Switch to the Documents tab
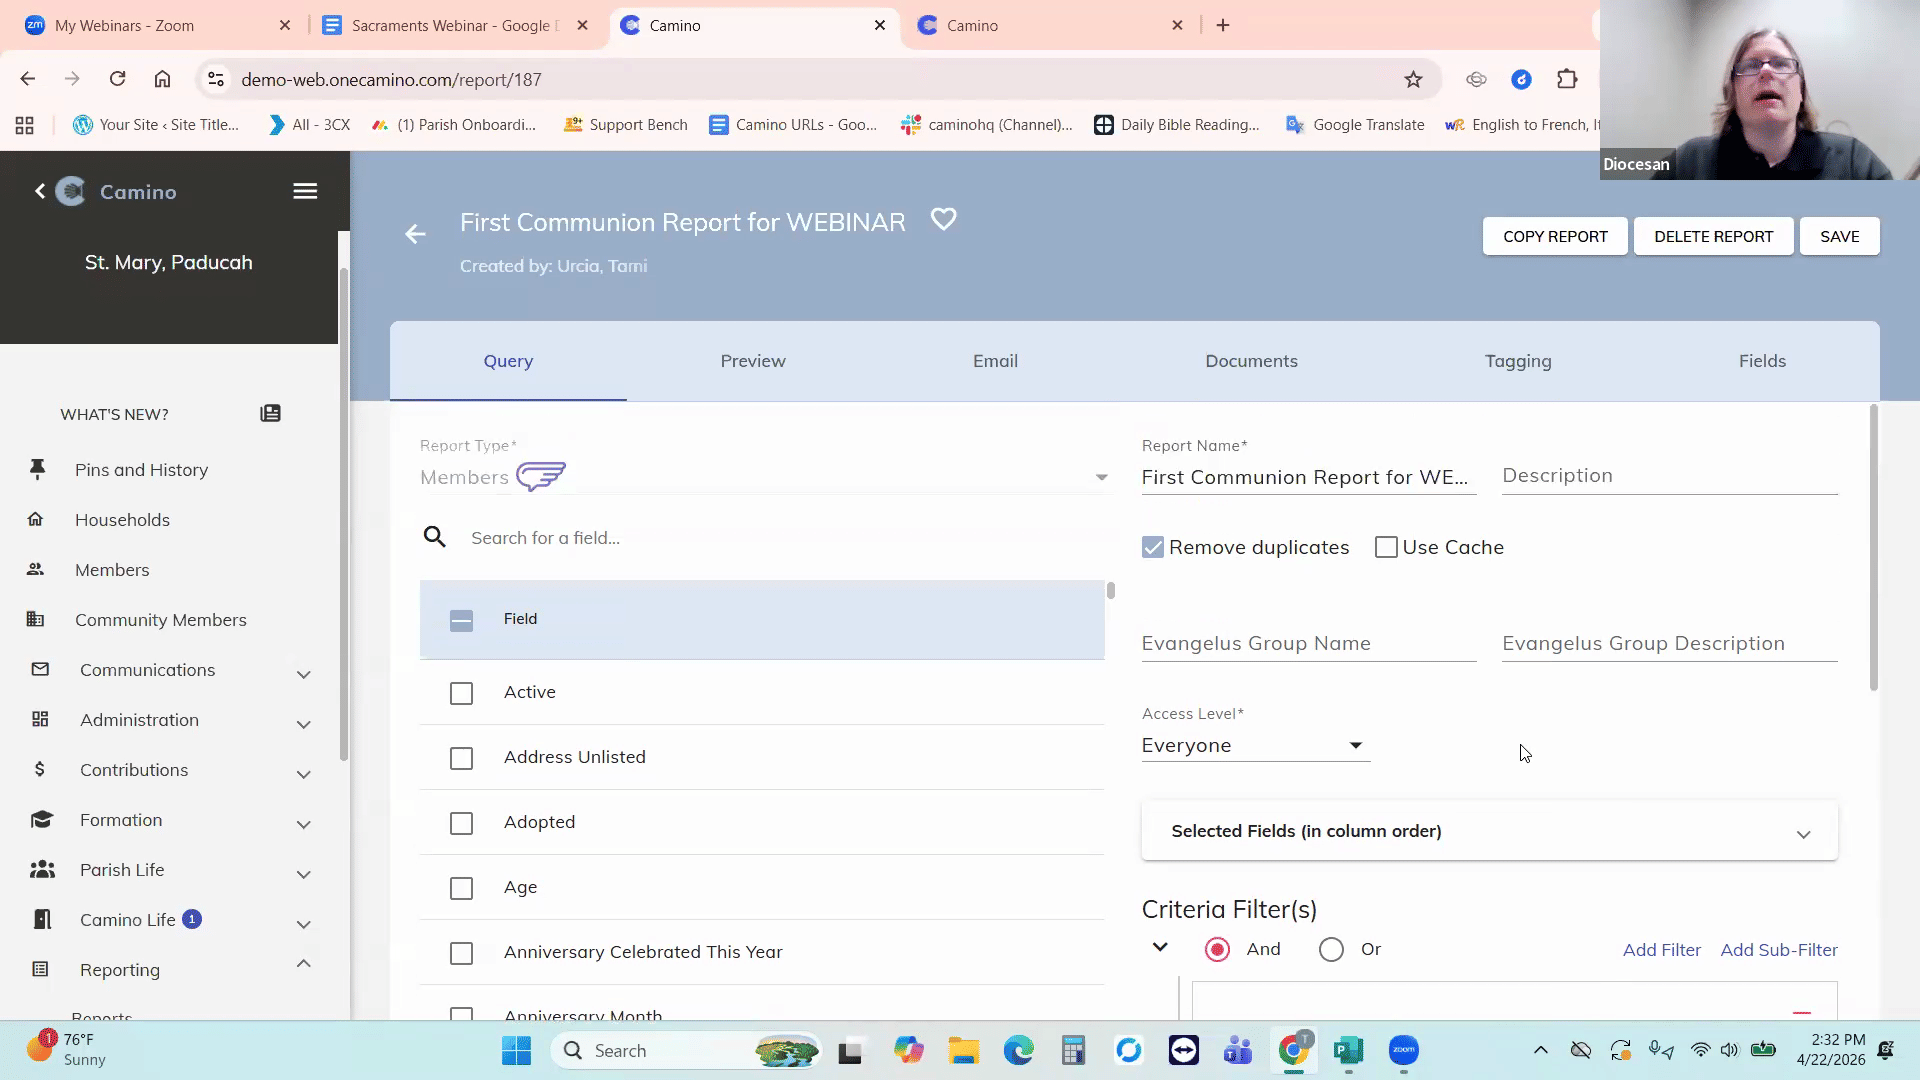This screenshot has height=1080, width=1920. (1251, 361)
